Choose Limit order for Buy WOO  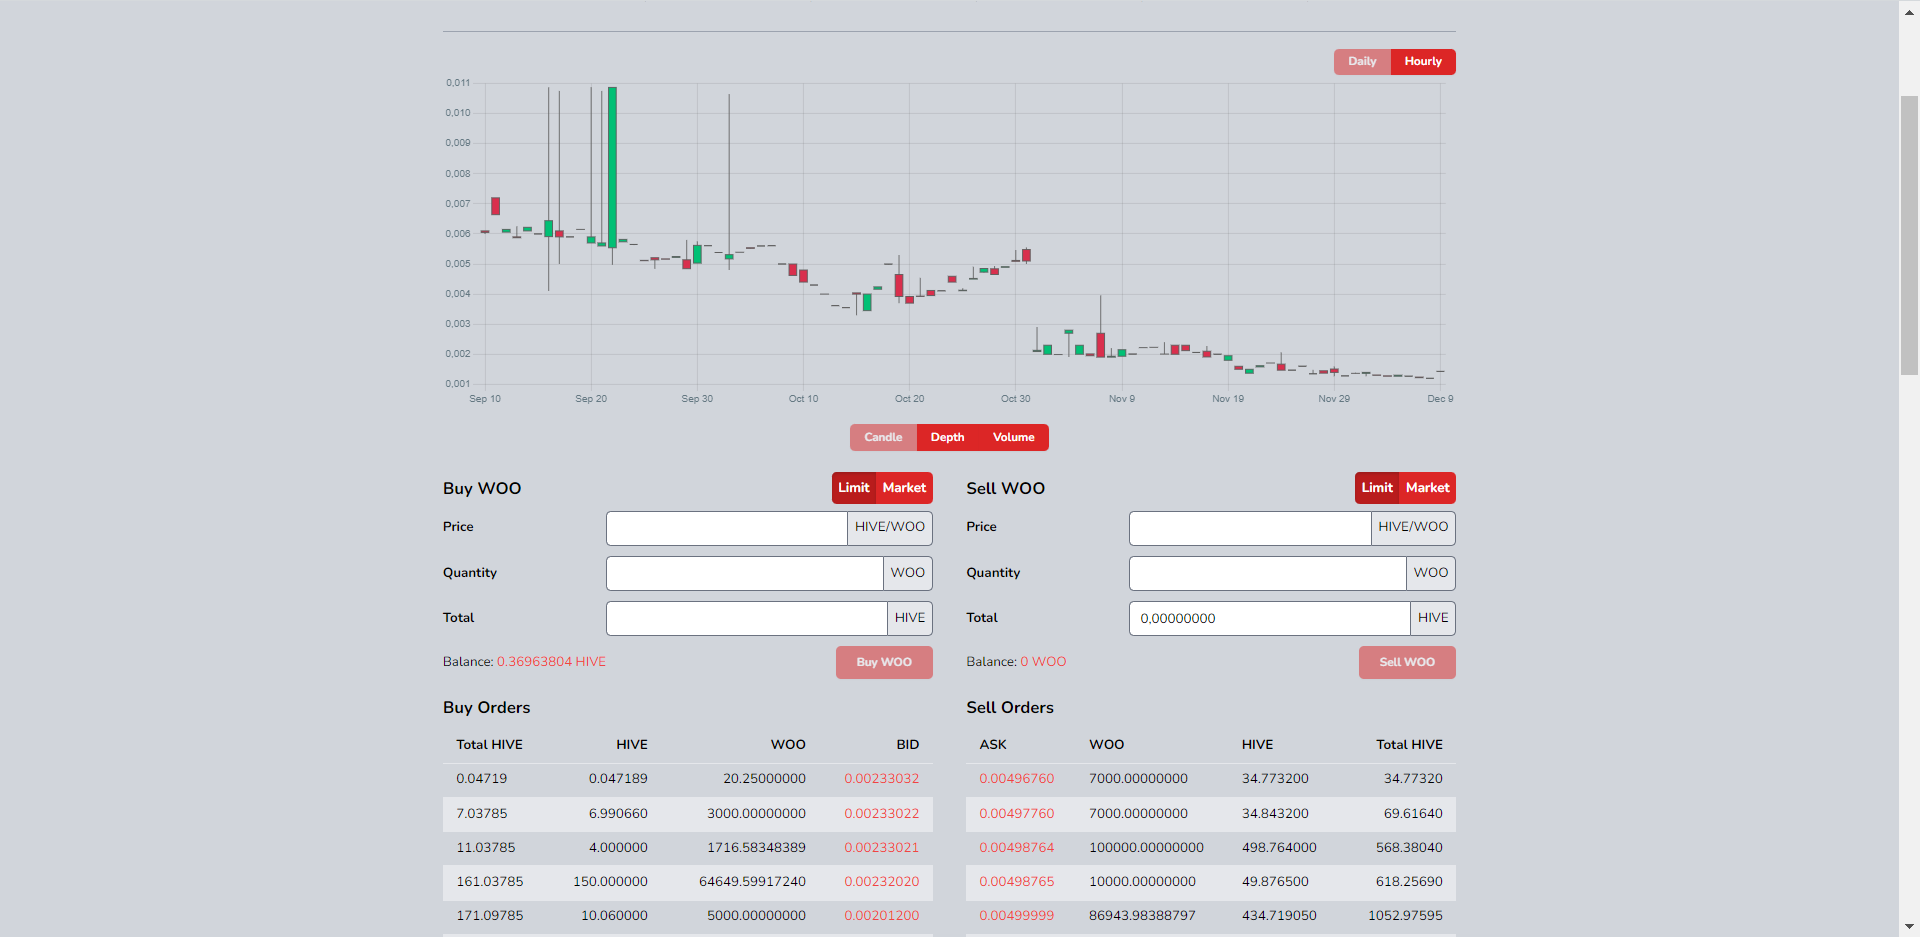pos(854,488)
